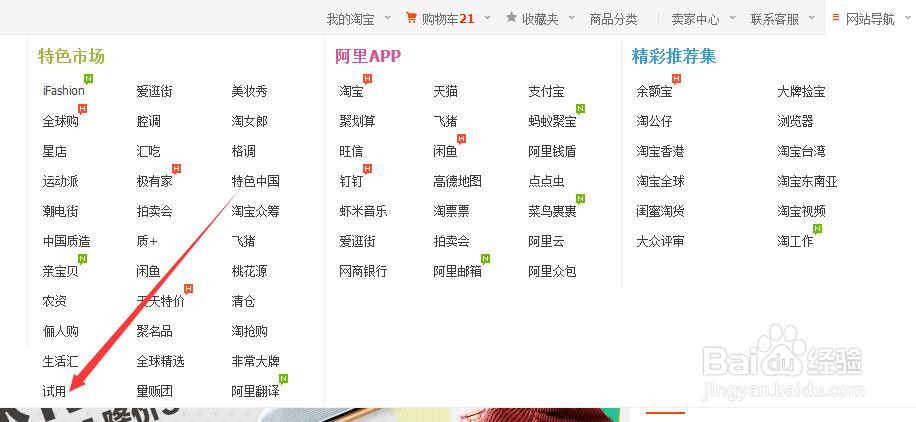Open the 非常大牌 link
This screenshot has width=916, height=422.
pos(255,361)
